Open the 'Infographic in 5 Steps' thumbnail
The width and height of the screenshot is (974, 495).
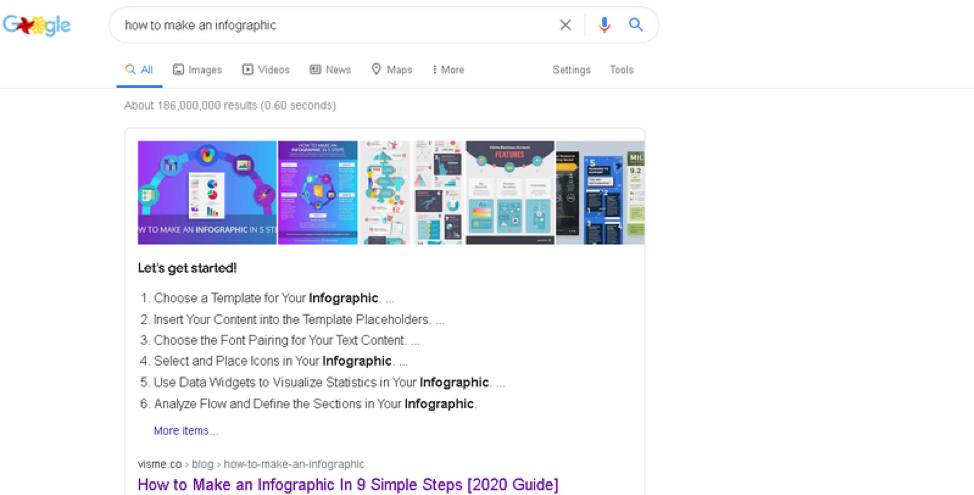317,192
